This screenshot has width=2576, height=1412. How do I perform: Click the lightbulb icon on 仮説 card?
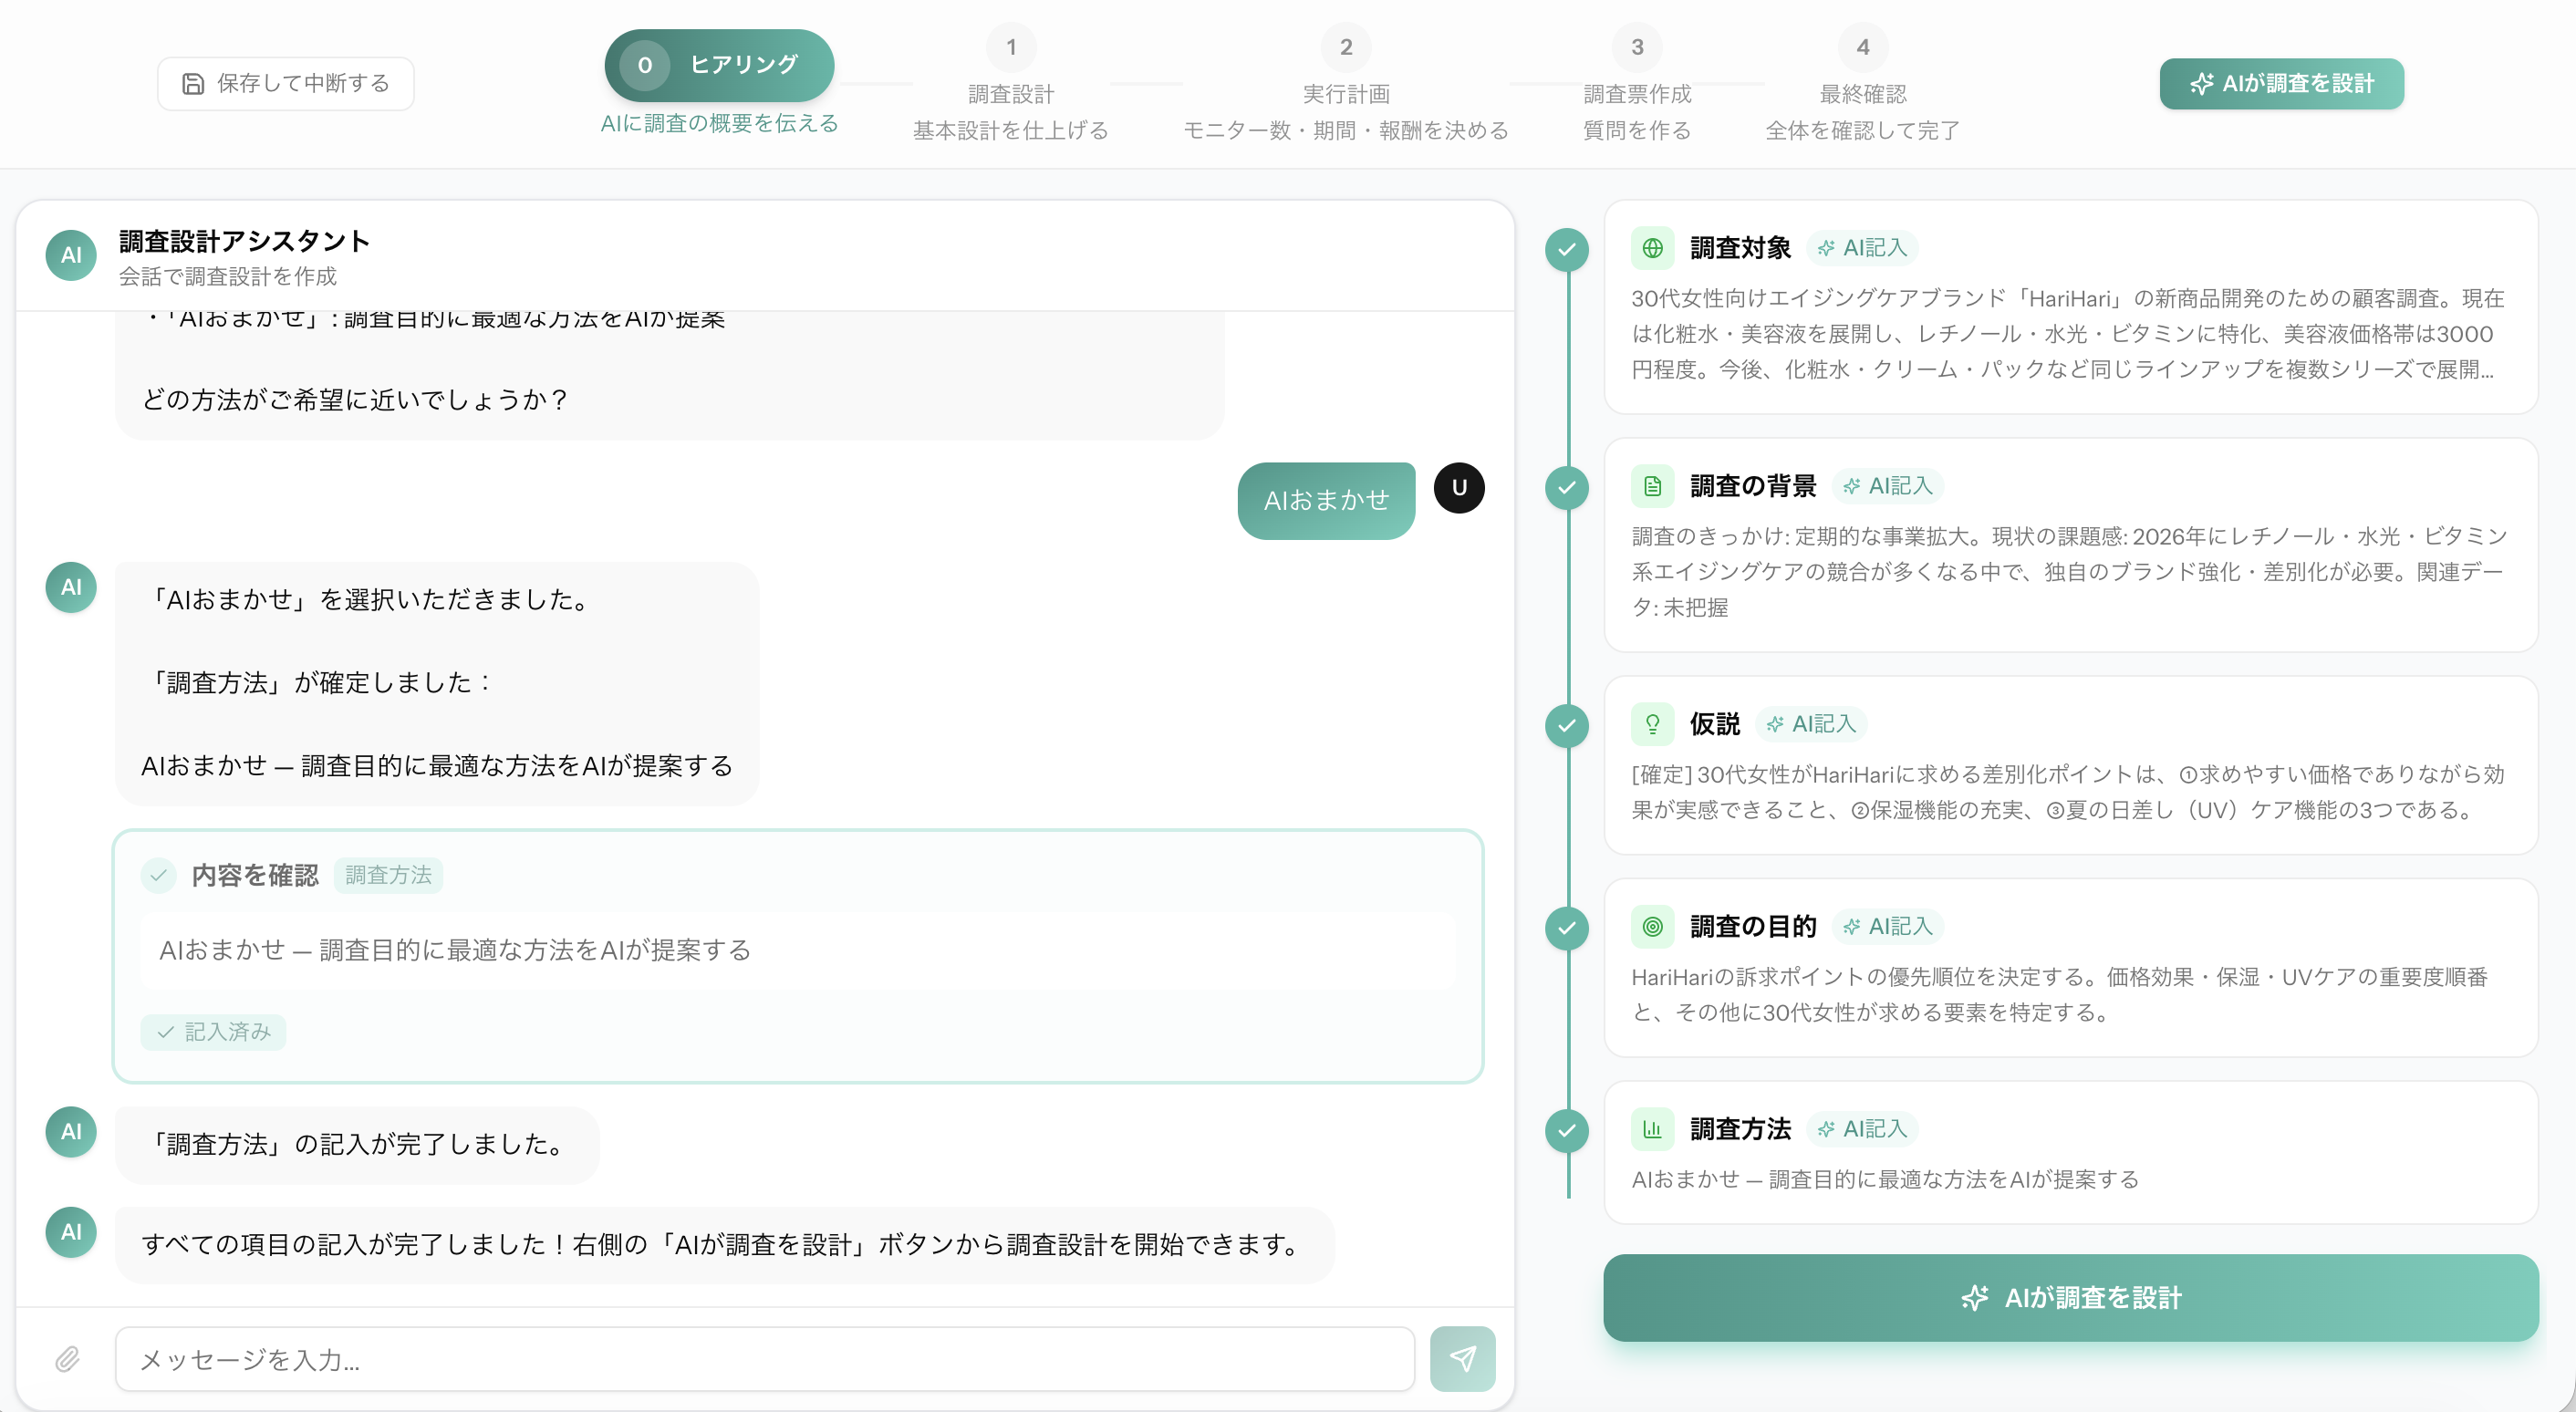point(1652,724)
